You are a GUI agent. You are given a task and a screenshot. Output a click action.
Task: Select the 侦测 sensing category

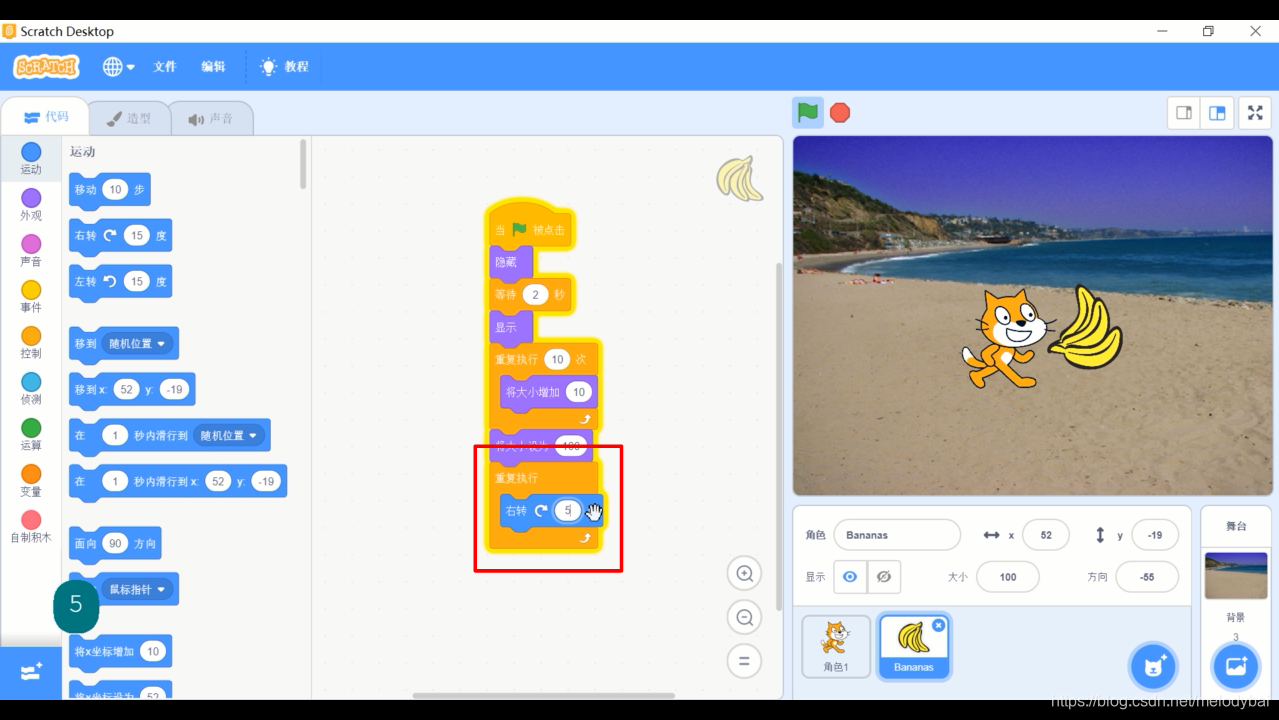pos(31,388)
